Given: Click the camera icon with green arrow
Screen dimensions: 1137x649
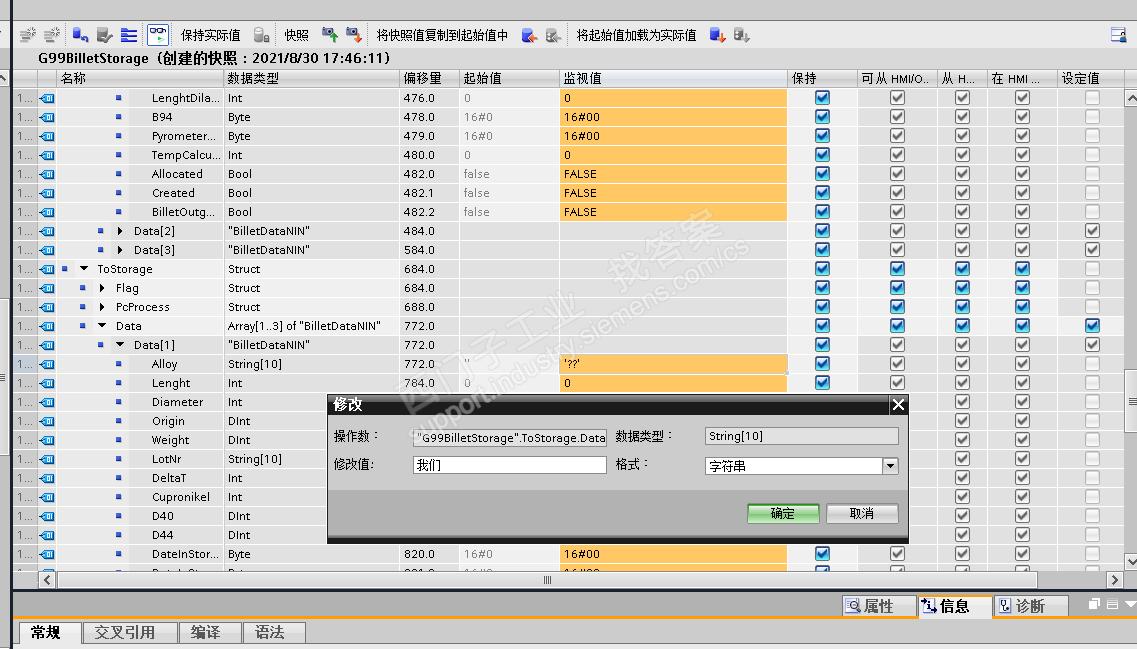Looking at the screenshot, I should (330, 35).
